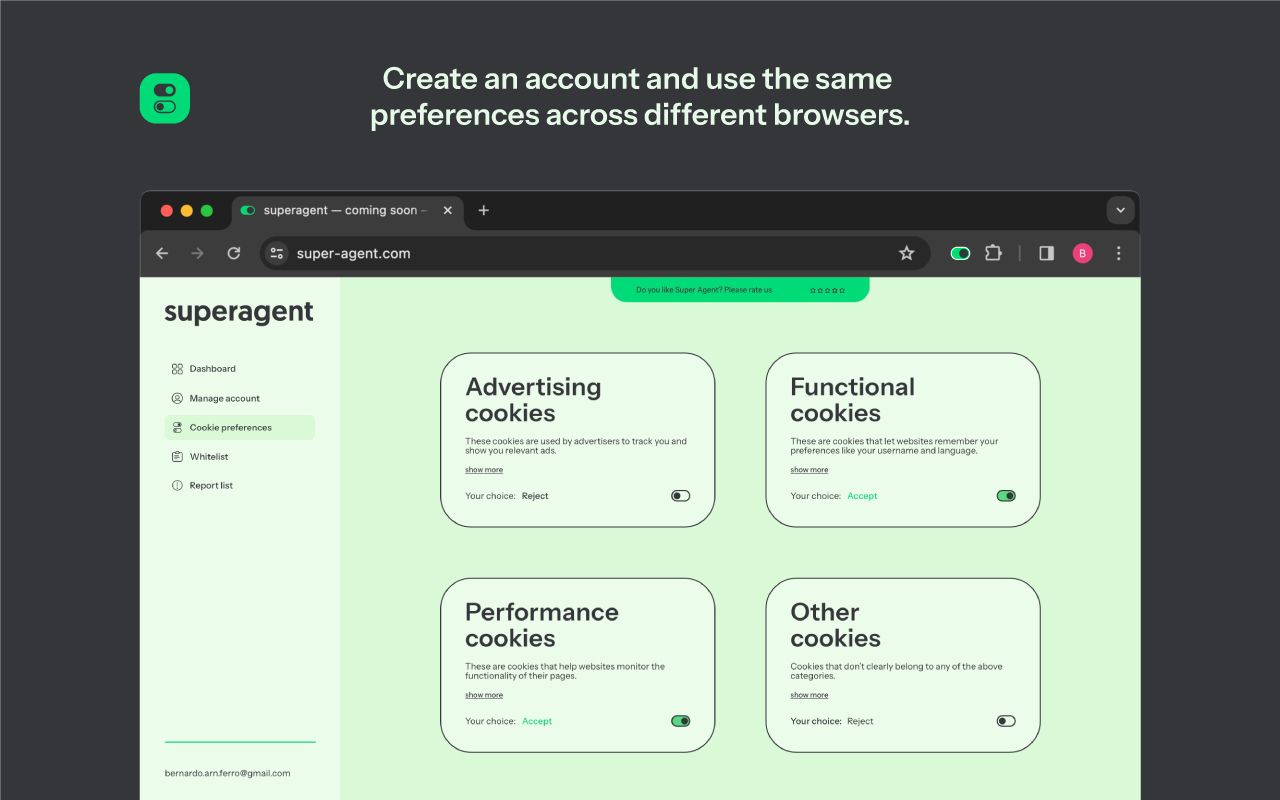Screen dimensions: 1280x800
Task: Open the split-screen sidebar icon in toolbar
Action: [1045, 253]
